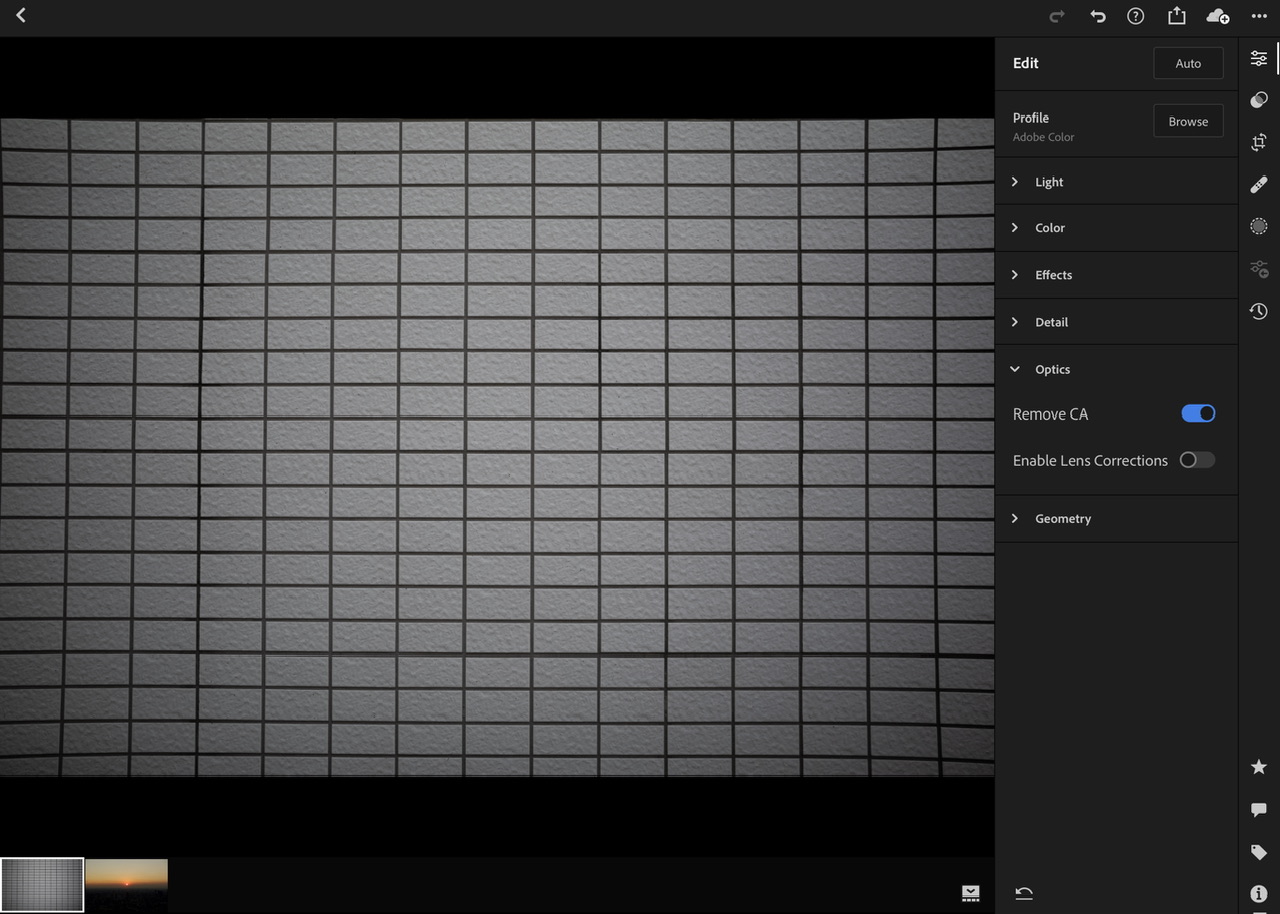Expand the Geometry section
Image resolution: width=1280 pixels, height=914 pixels.
click(1116, 518)
